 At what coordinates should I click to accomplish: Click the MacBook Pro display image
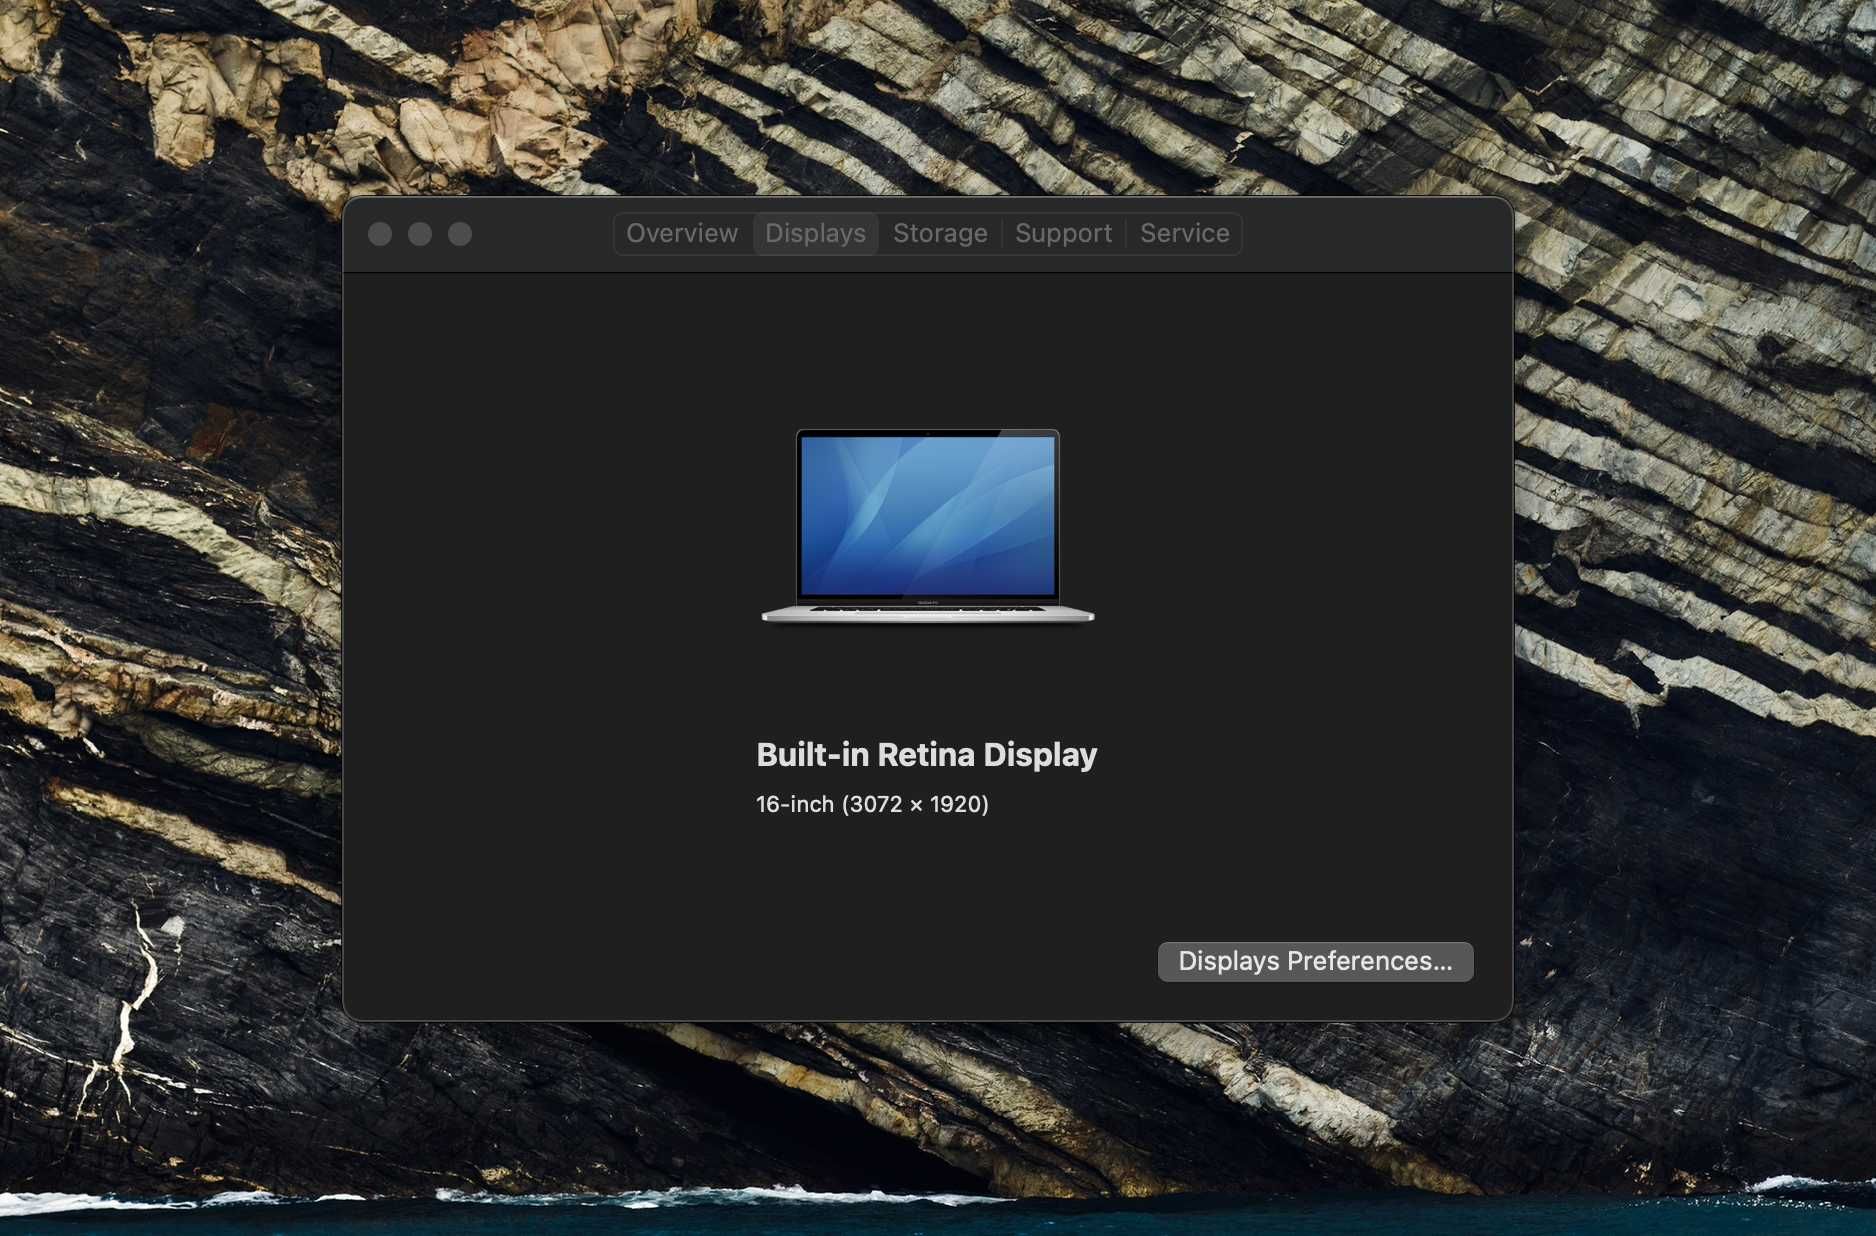tap(928, 526)
